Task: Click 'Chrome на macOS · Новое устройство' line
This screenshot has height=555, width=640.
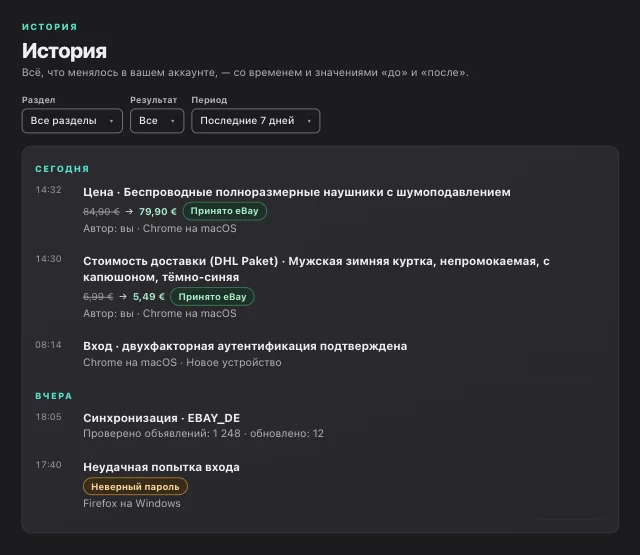Action: [x=182, y=362]
